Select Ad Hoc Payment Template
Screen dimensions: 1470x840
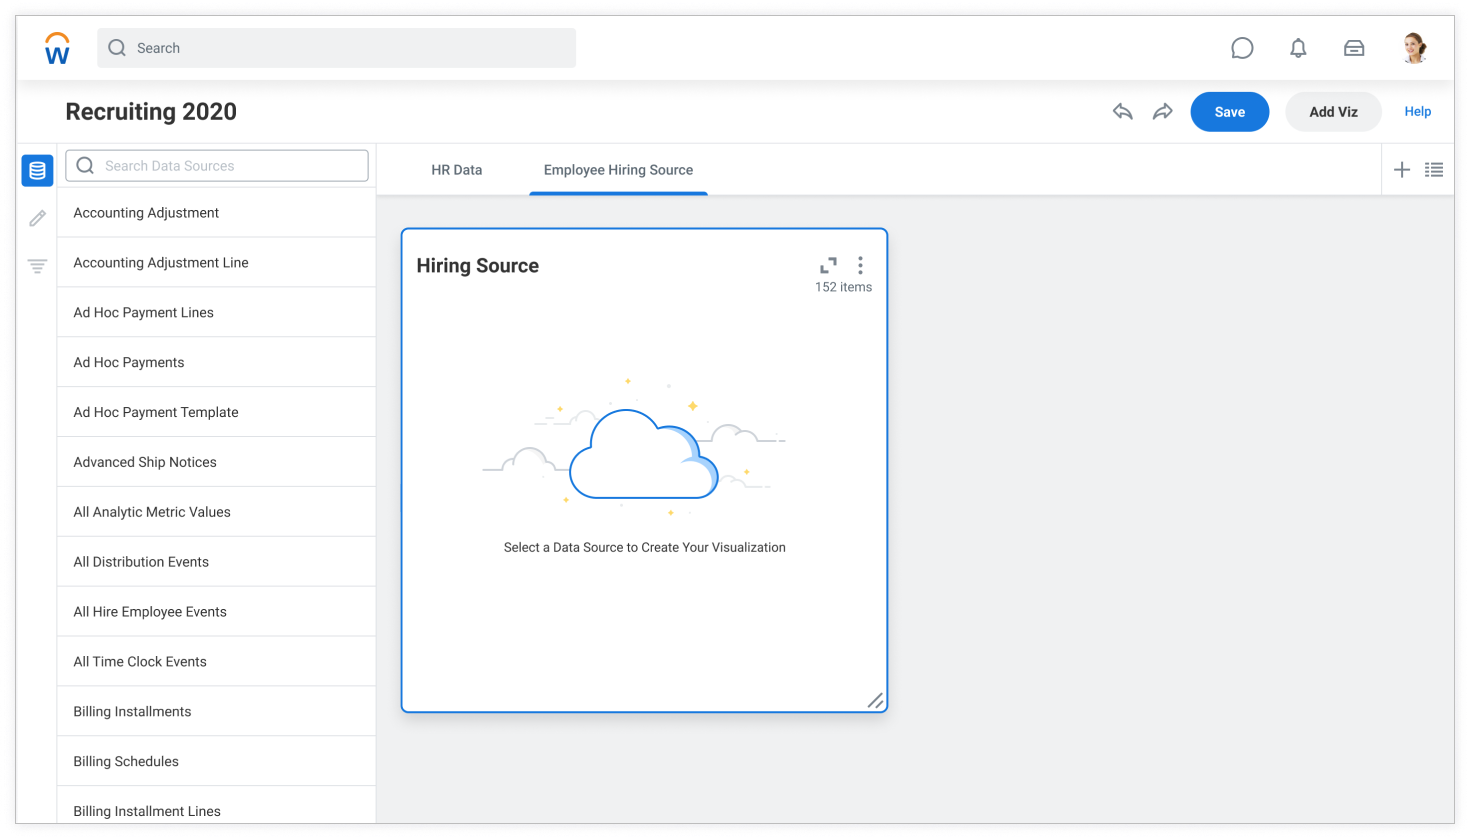216,412
